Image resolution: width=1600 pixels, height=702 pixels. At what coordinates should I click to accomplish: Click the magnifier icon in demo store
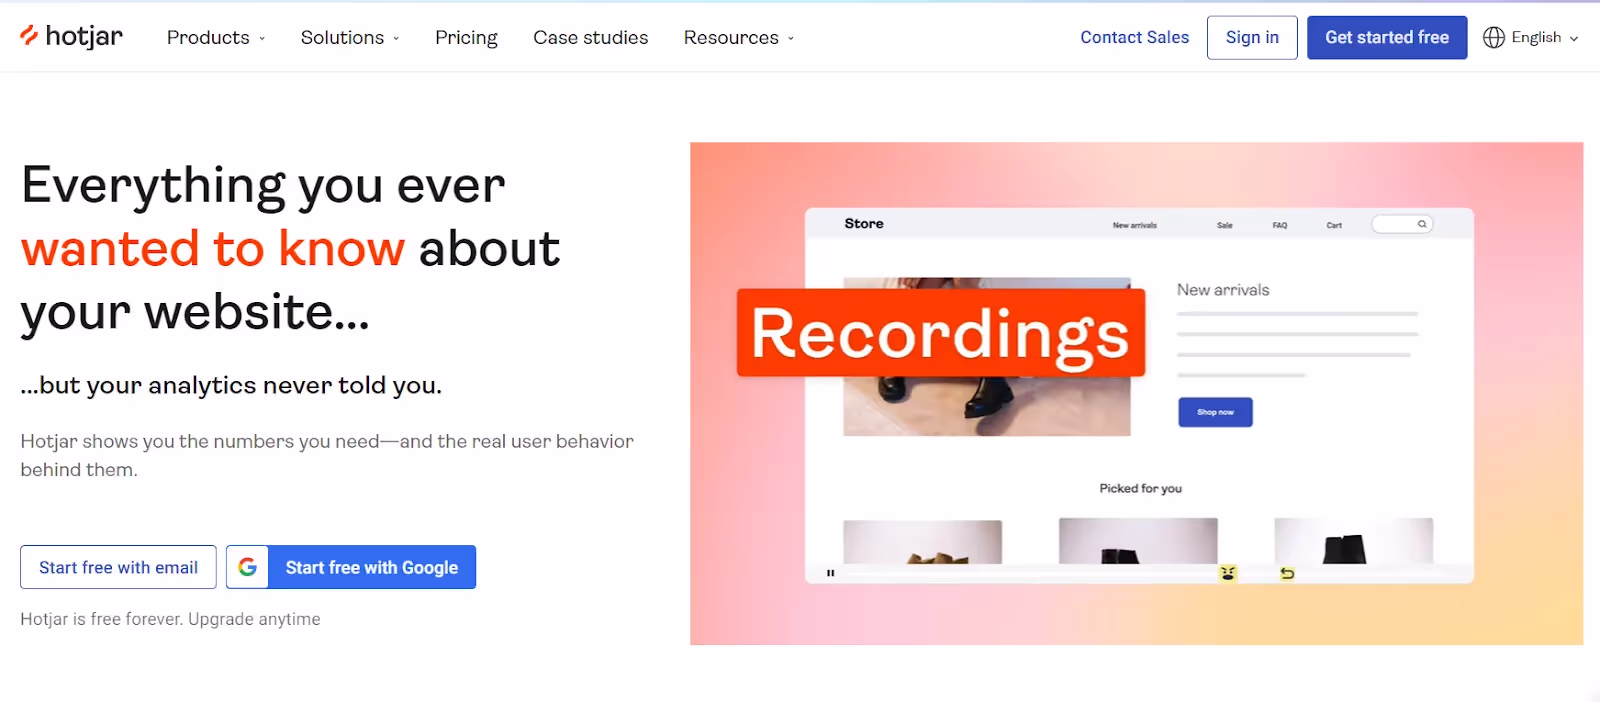pyautogui.click(x=1422, y=224)
